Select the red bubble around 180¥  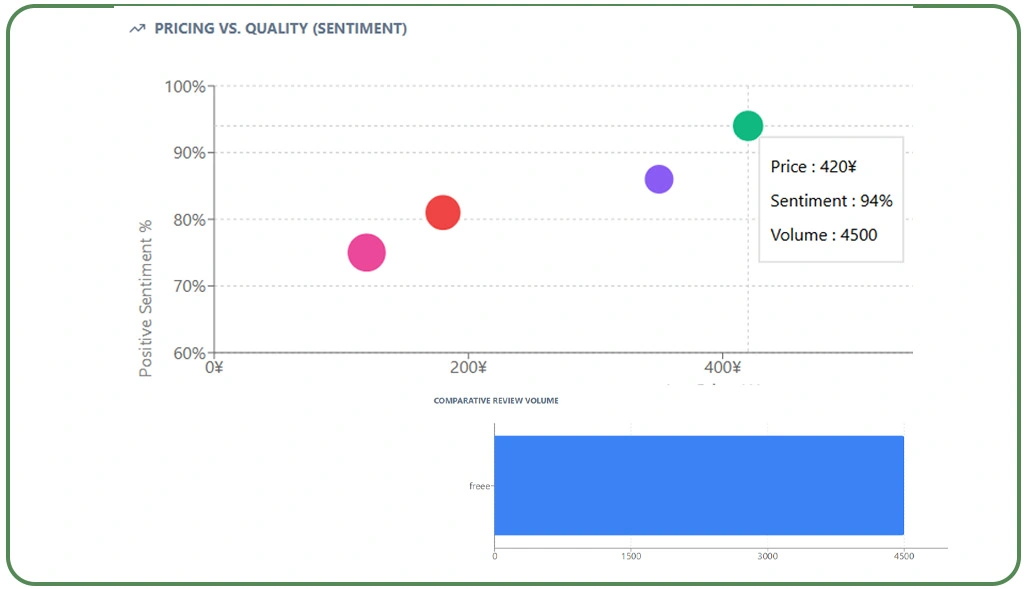(x=443, y=212)
